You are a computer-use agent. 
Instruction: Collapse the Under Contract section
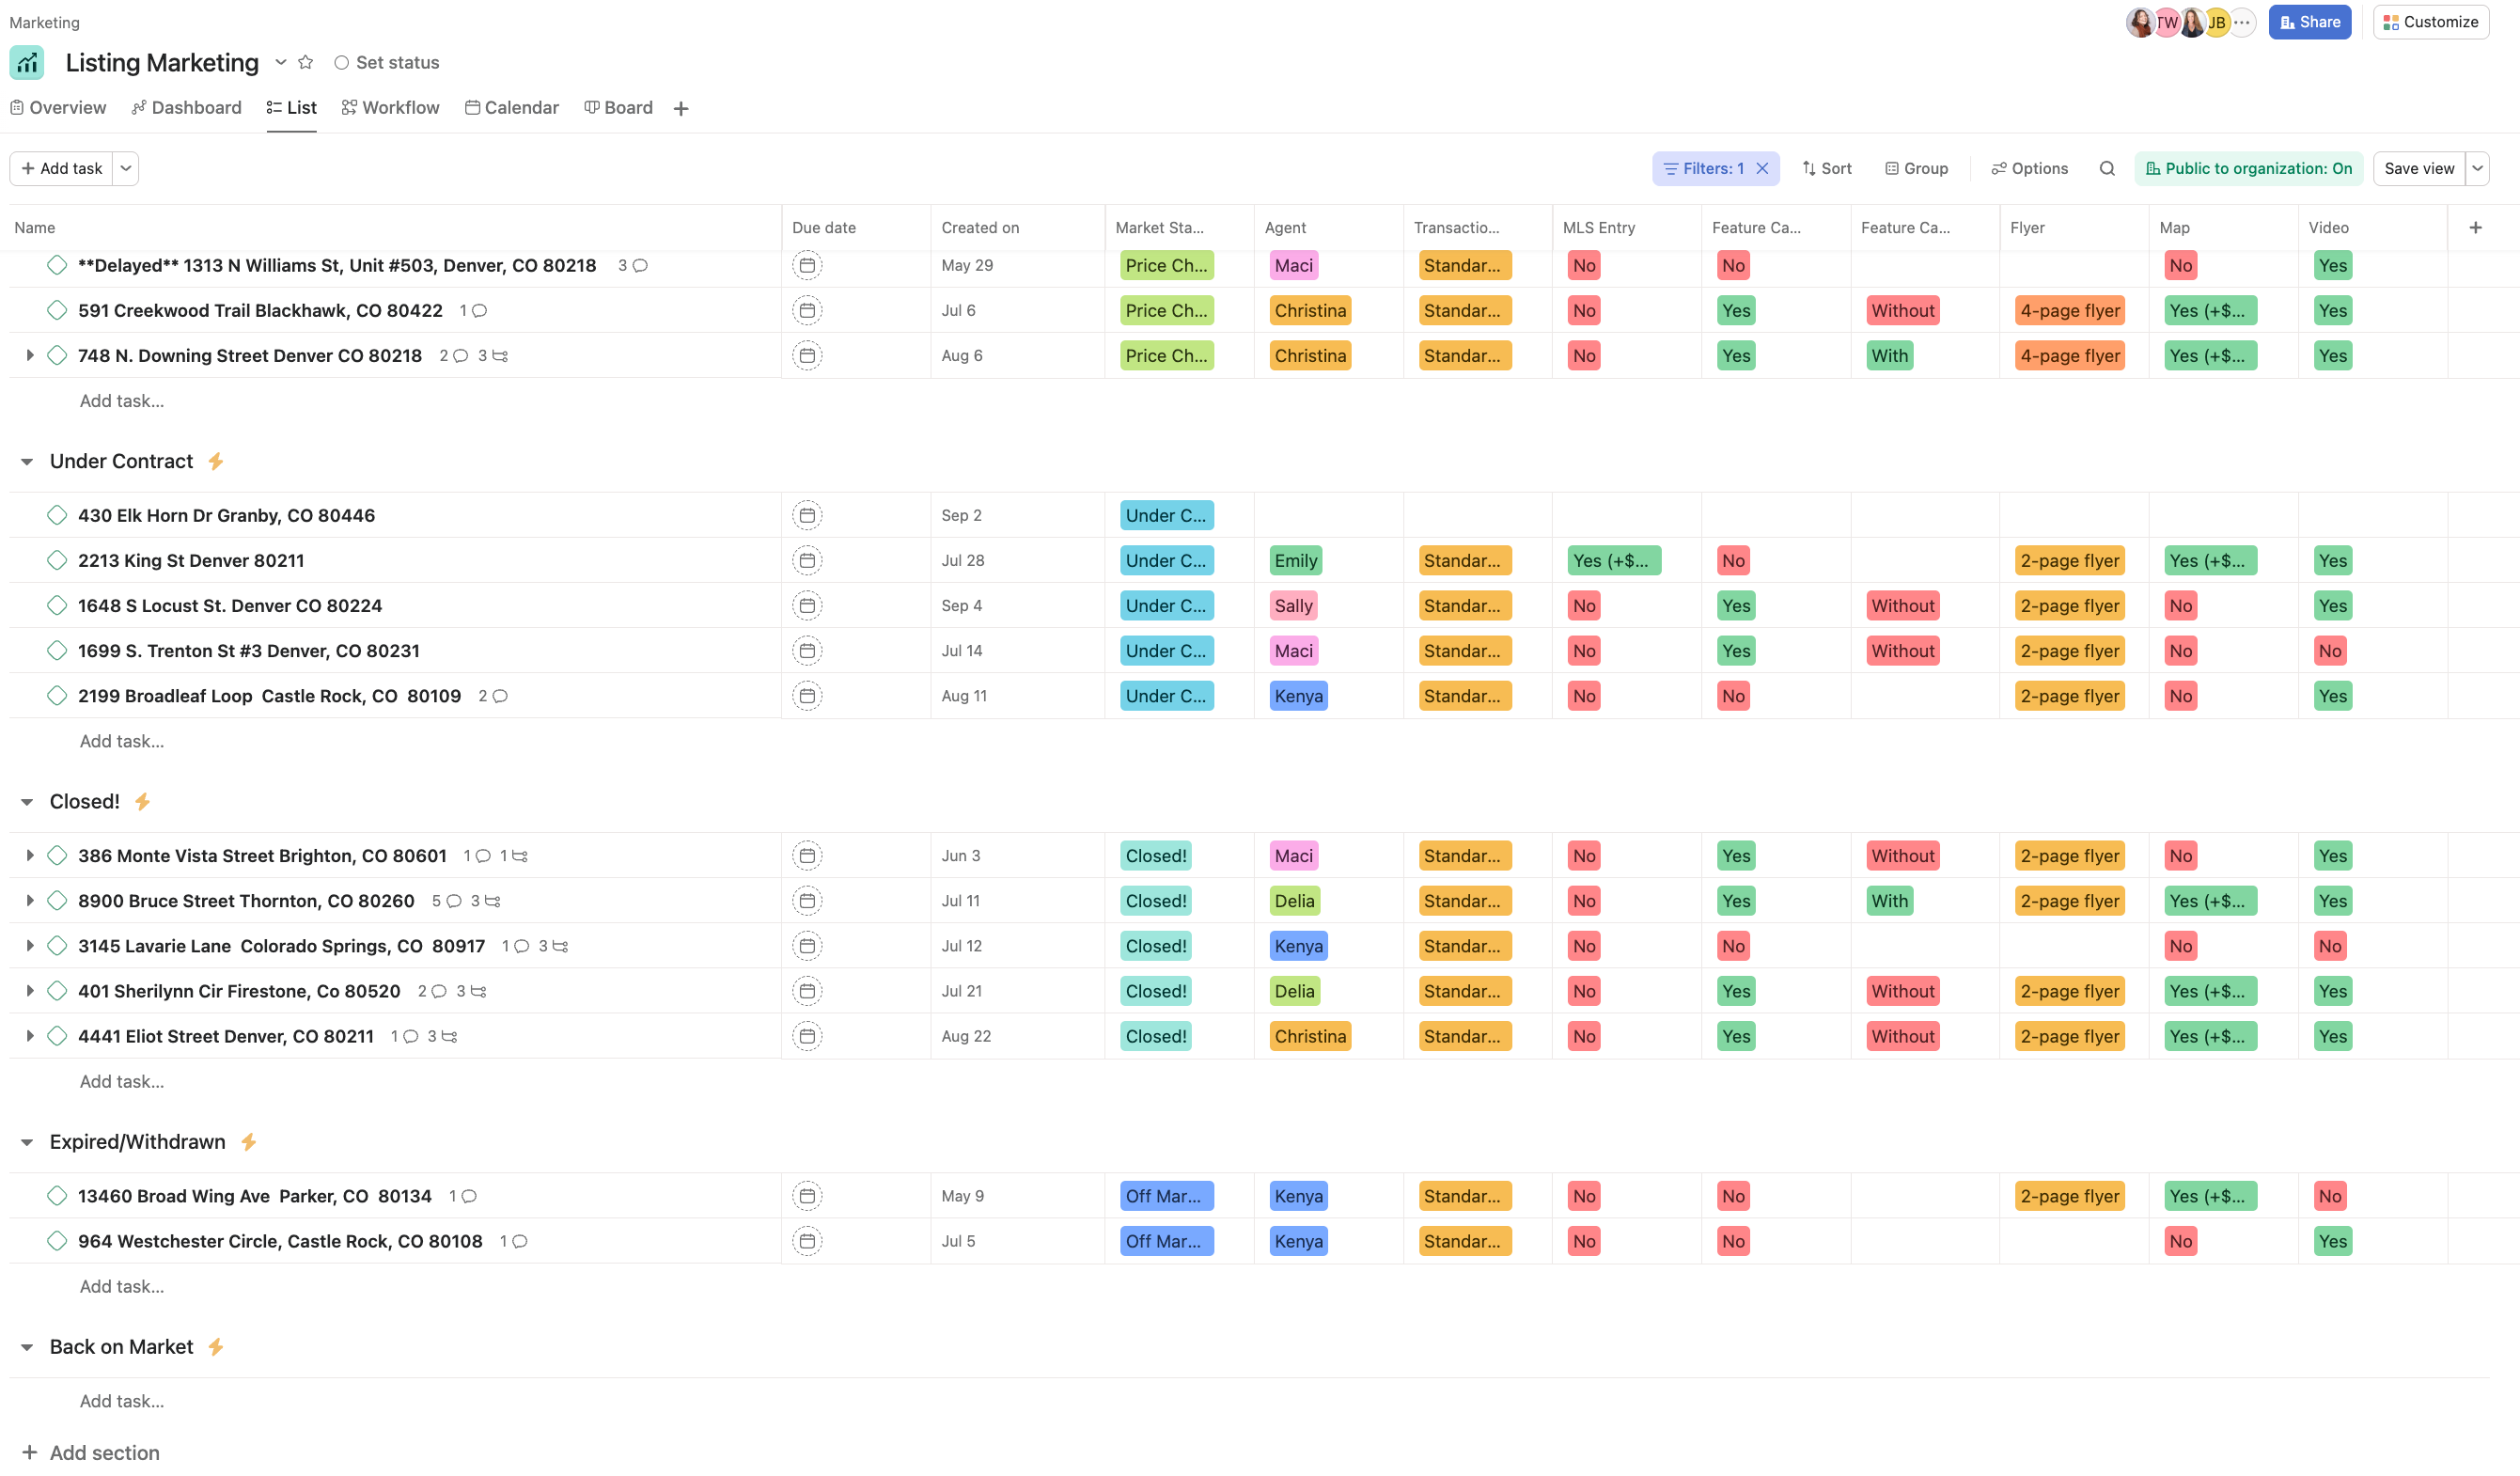pos(27,461)
